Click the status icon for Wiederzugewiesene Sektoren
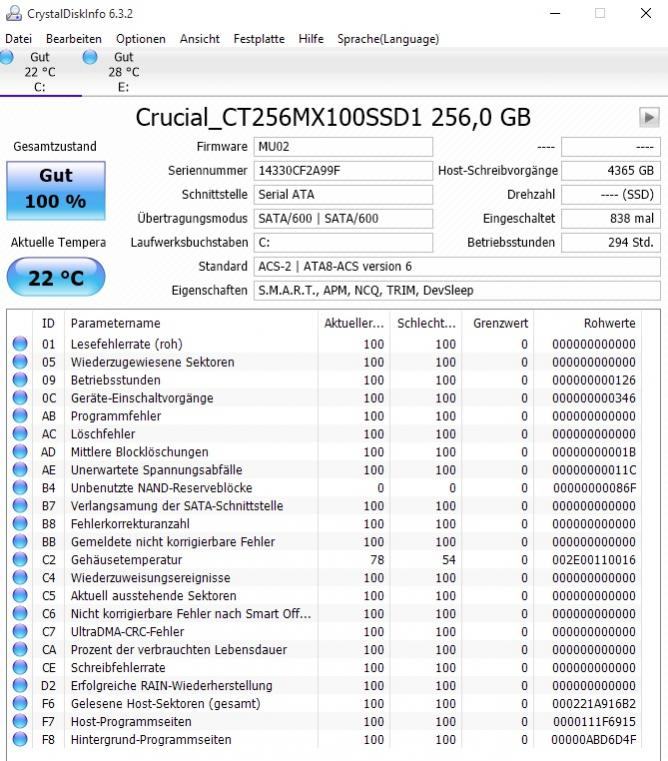This screenshot has height=761, width=668. pyautogui.click(x=20, y=362)
